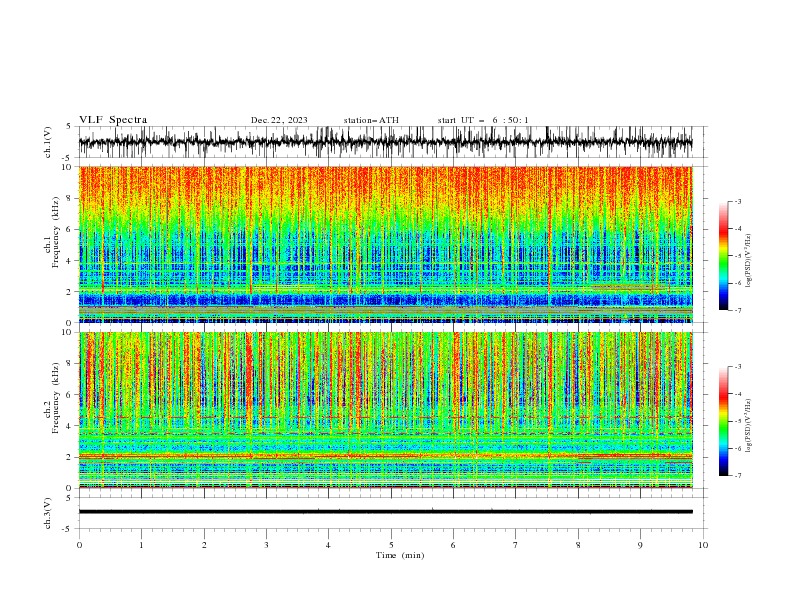Click the "5" tick on the time axis
Image resolution: width=792 pixels, height=612 pixels.
[x=391, y=545]
